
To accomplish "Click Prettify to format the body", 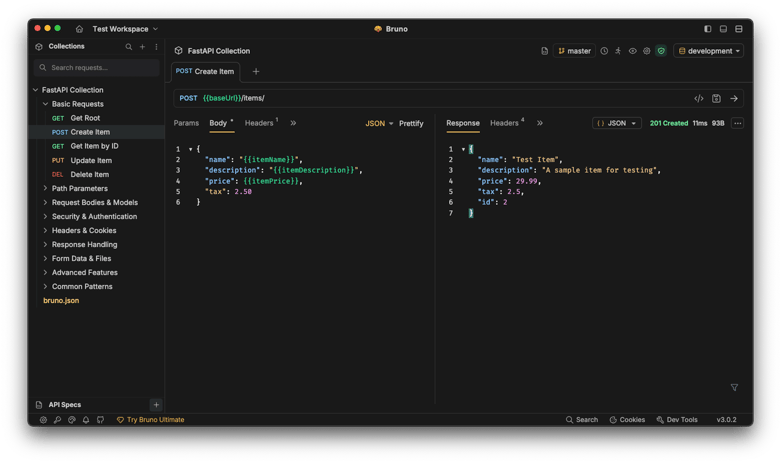I will click(x=411, y=123).
